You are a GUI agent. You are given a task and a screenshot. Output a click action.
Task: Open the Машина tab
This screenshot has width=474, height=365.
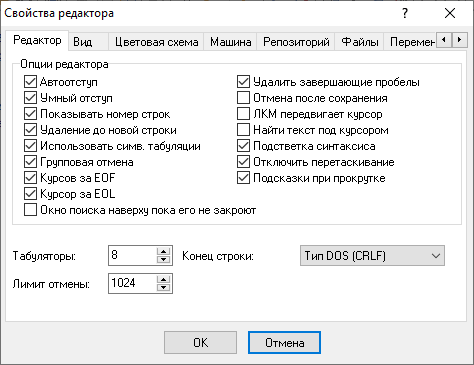pos(230,42)
